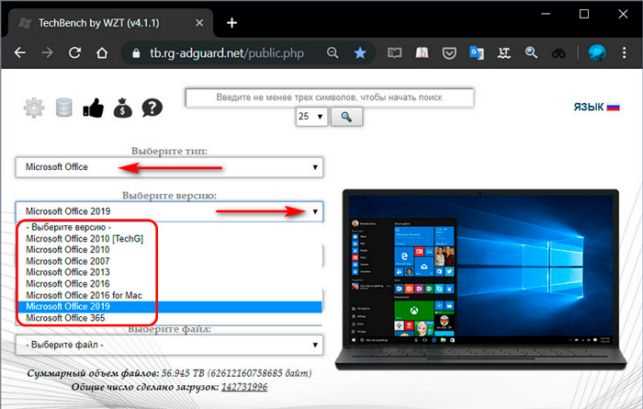Select the TechBench by WZT tab

(x=111, y=23)
